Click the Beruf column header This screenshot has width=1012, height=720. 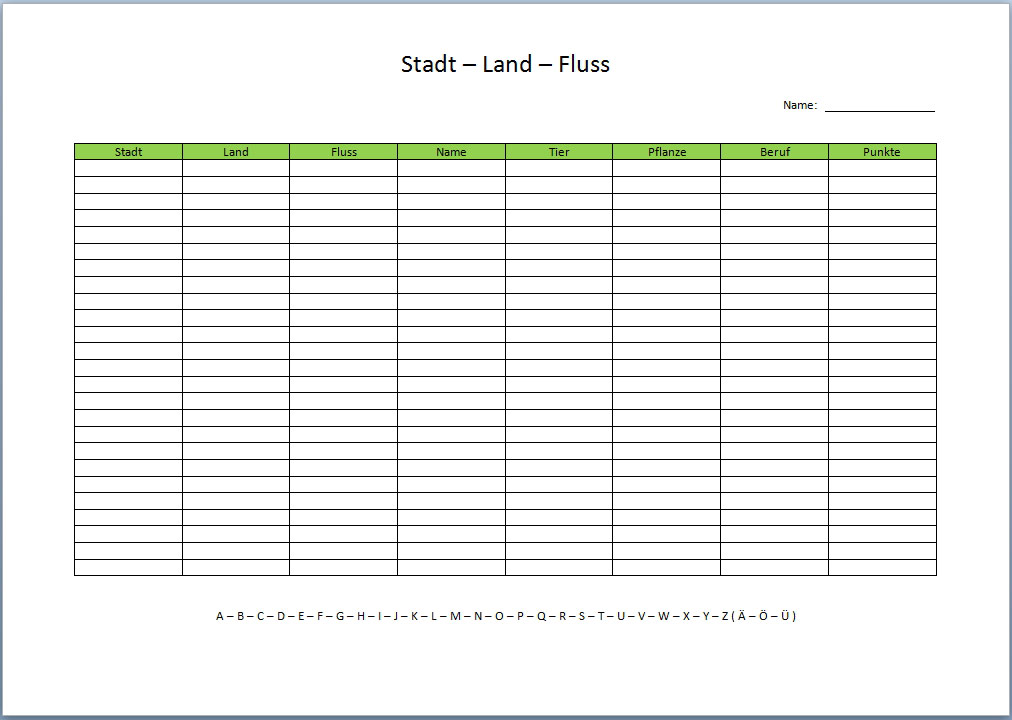[774, 152]
